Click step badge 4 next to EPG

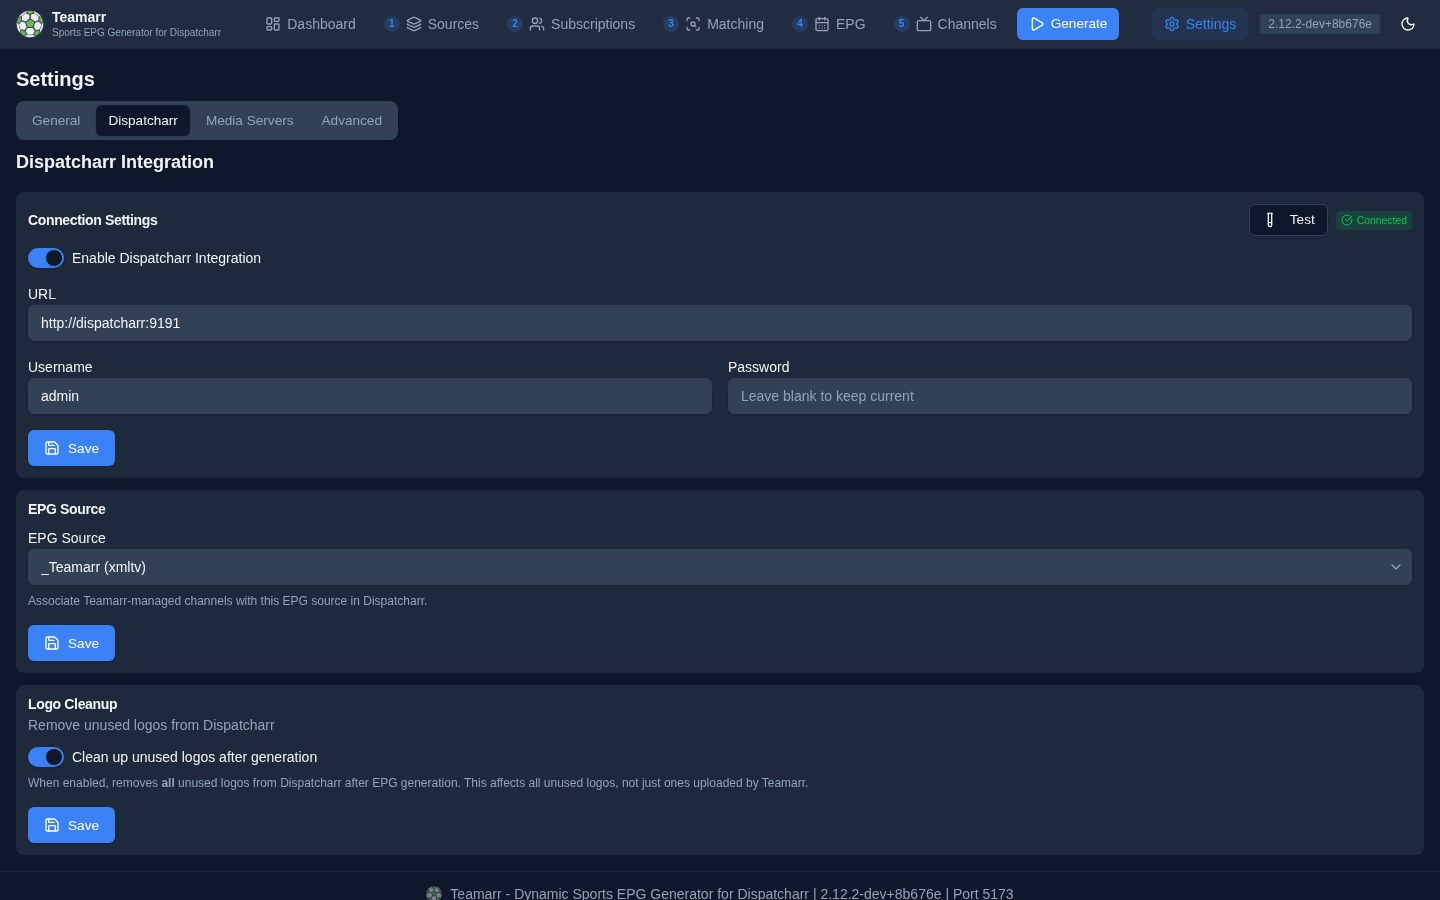click(x=800, y=24)
